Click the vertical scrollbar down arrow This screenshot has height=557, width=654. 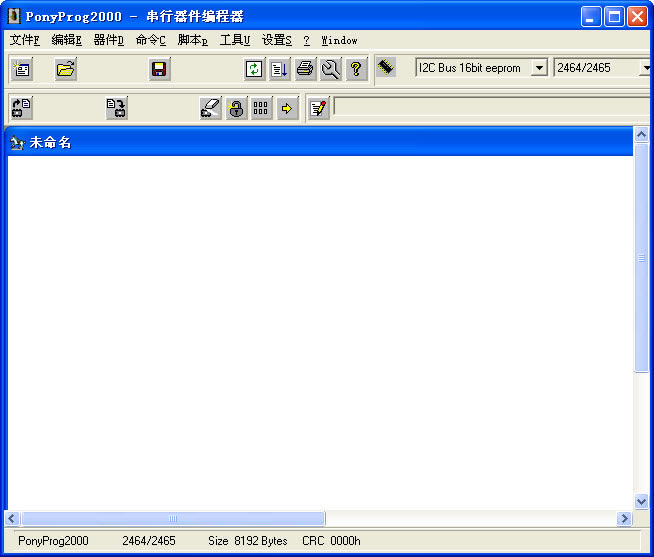[642, 502]
